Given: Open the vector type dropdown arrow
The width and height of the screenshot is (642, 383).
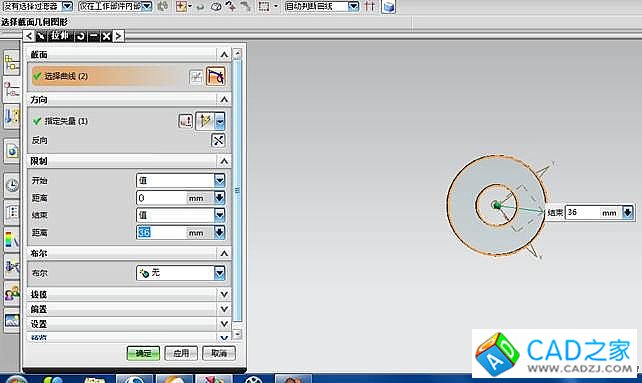Looking at the screenshot, I should [x=220, y=121].
